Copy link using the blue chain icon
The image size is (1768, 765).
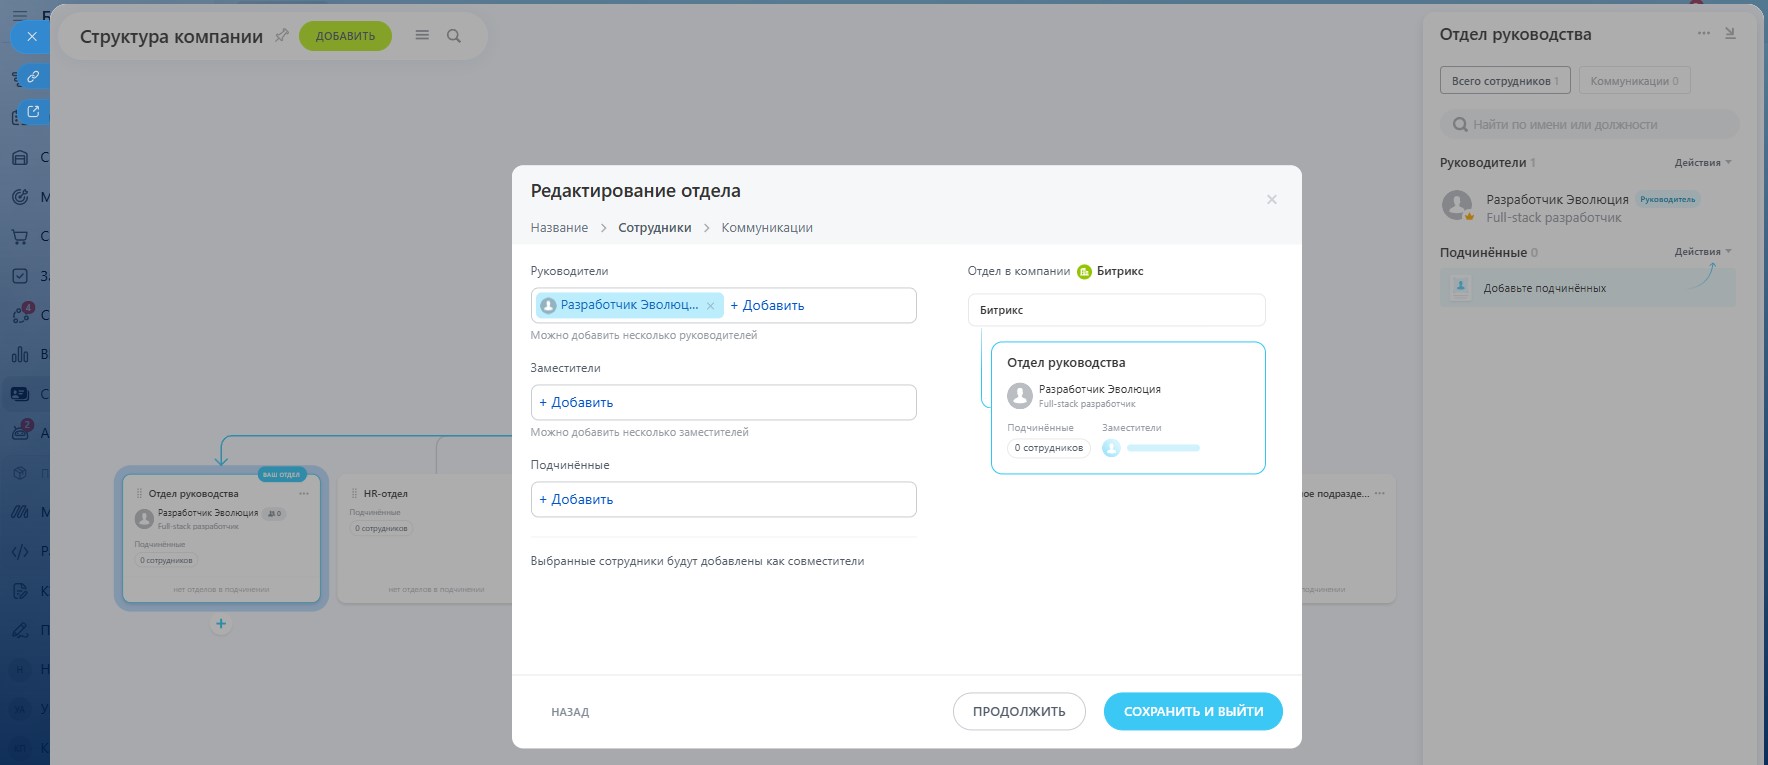pyautogui.click(x=32, y=76)
